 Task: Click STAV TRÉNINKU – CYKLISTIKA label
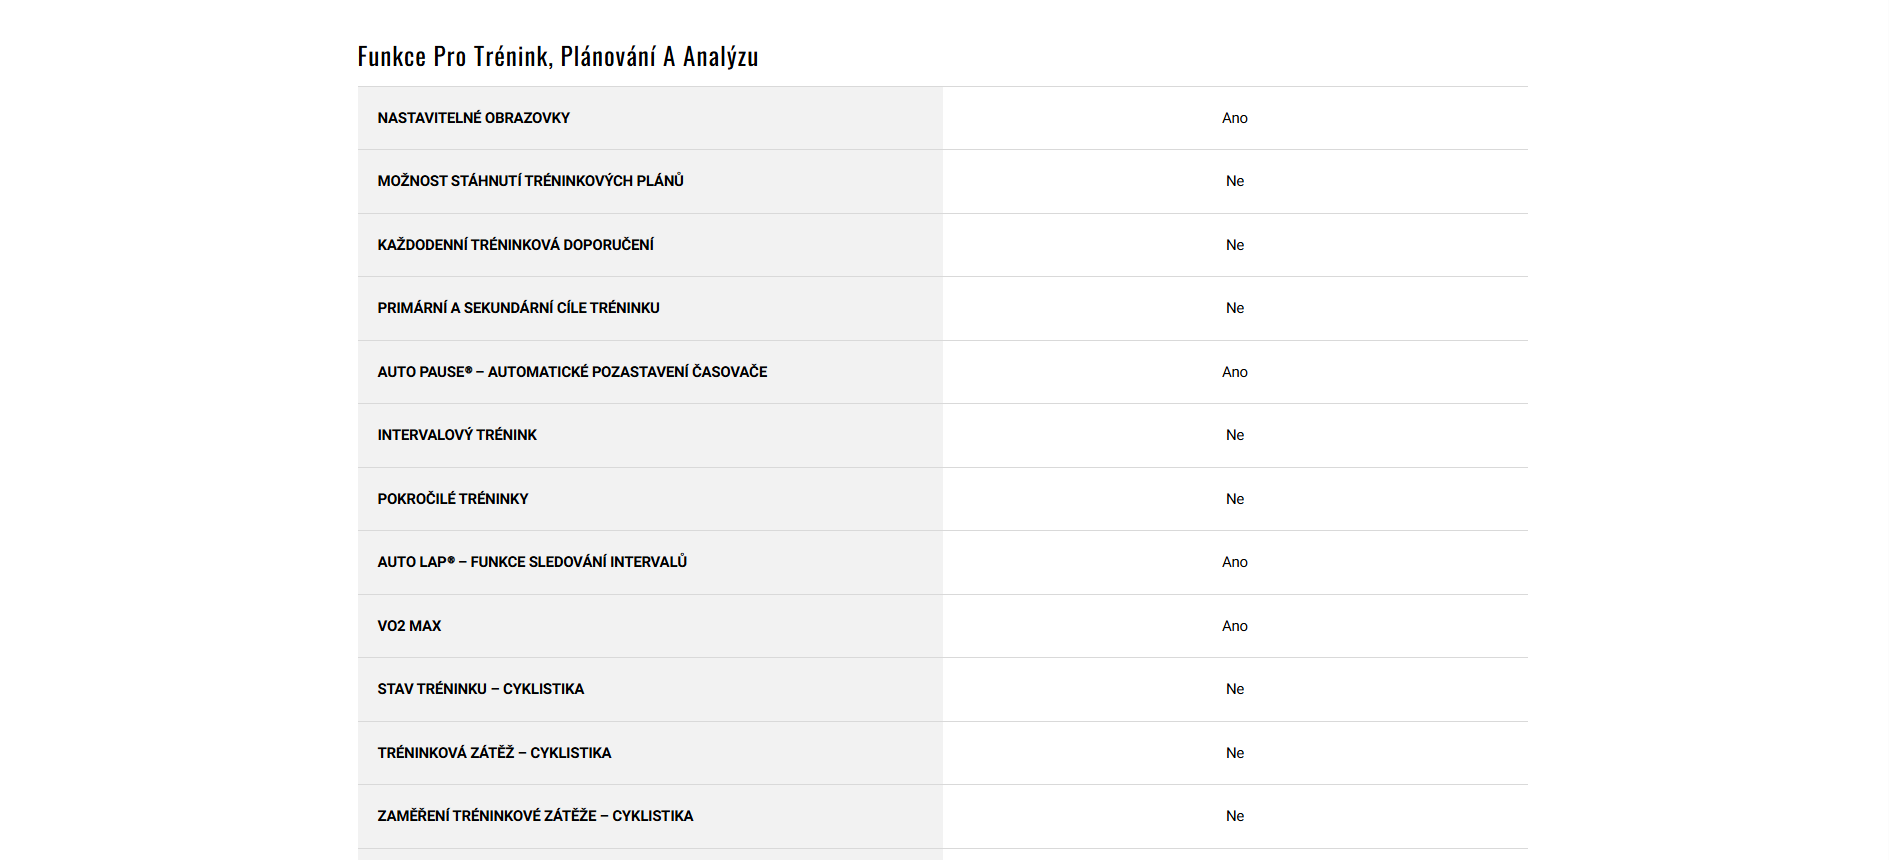[x=480, y=689]
